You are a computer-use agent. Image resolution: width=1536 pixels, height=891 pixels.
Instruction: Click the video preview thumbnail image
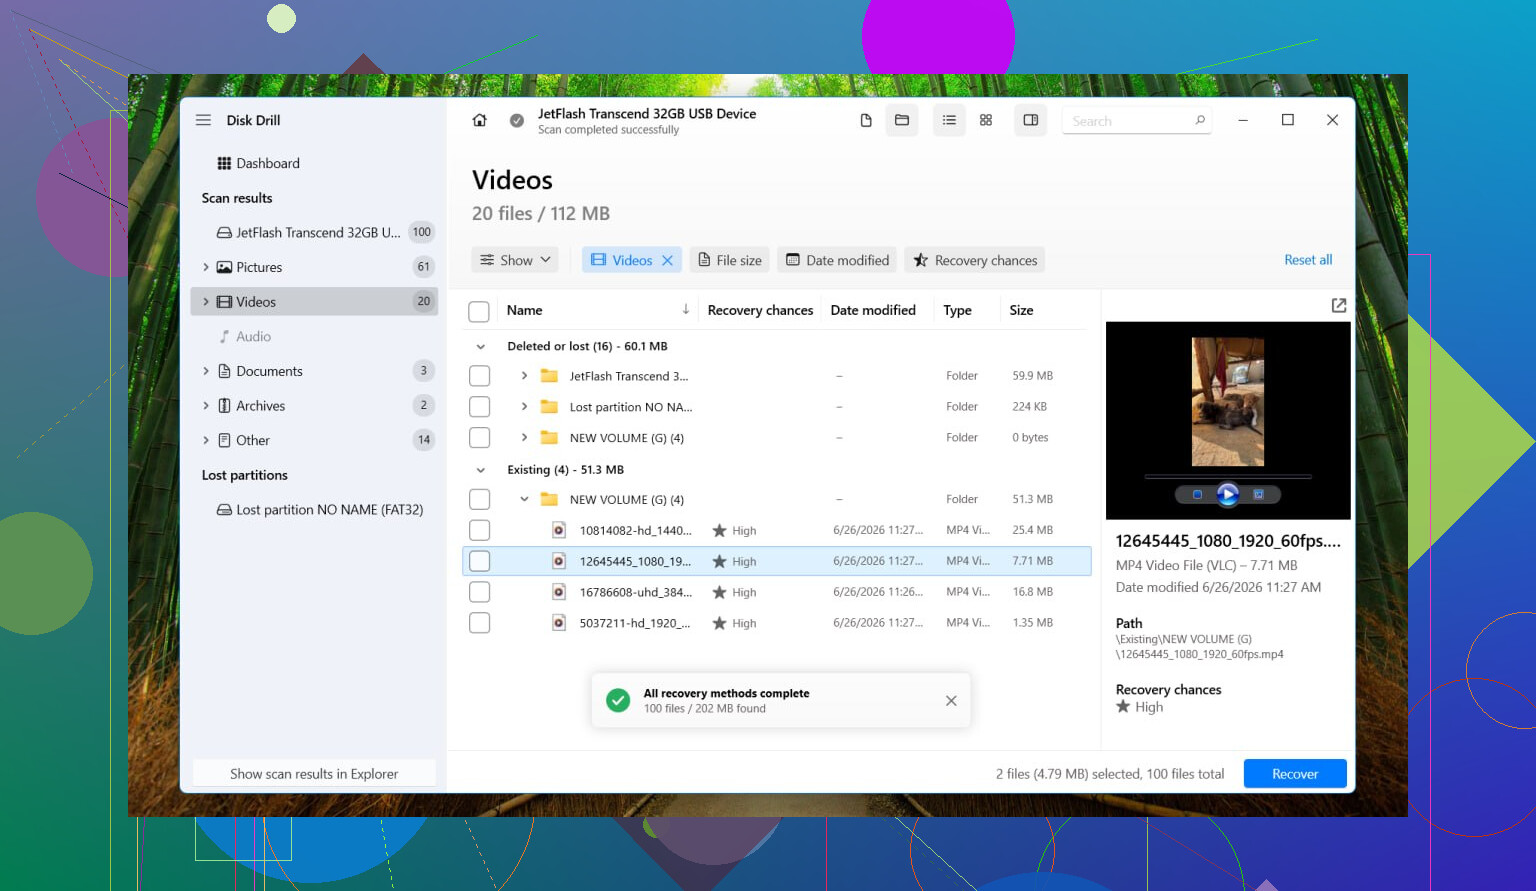point(1228,402)
